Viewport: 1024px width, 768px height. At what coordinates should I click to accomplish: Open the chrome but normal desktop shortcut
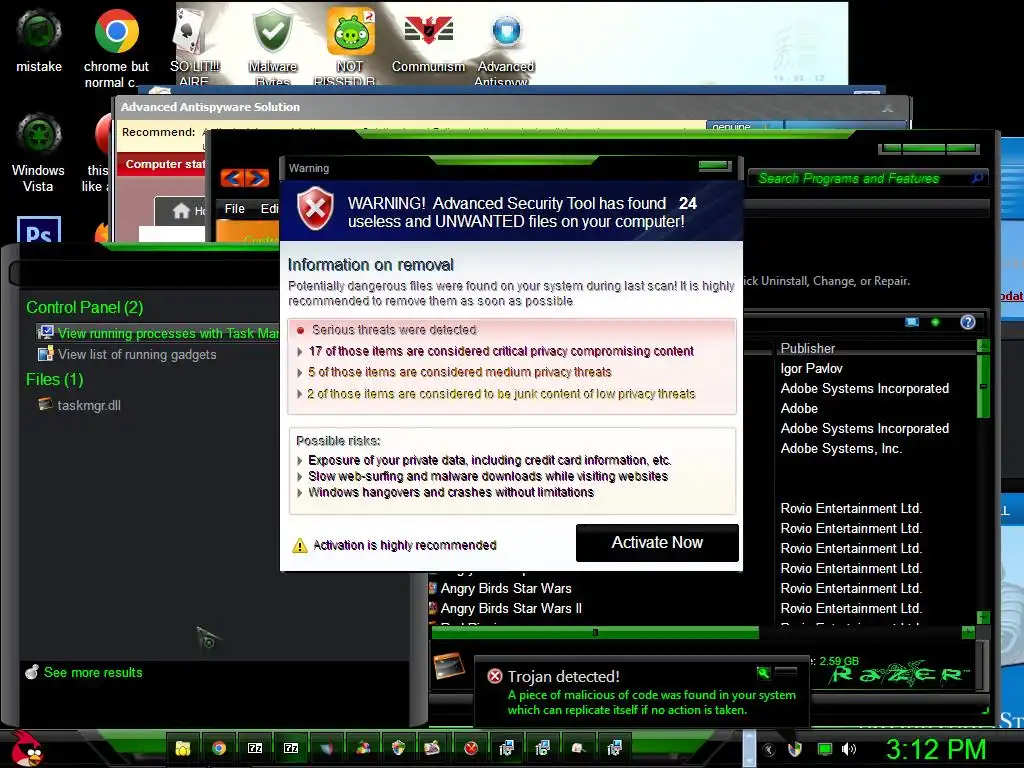tap(116, 49)
